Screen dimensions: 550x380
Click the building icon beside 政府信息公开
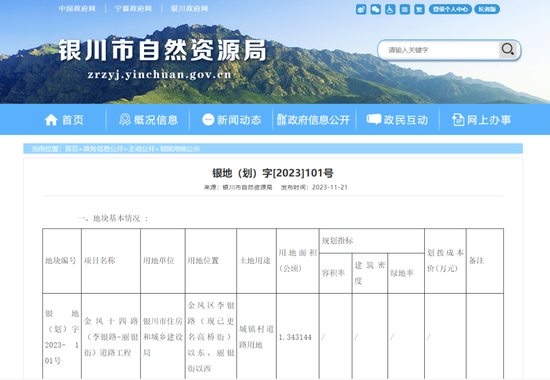pos(282,120)
